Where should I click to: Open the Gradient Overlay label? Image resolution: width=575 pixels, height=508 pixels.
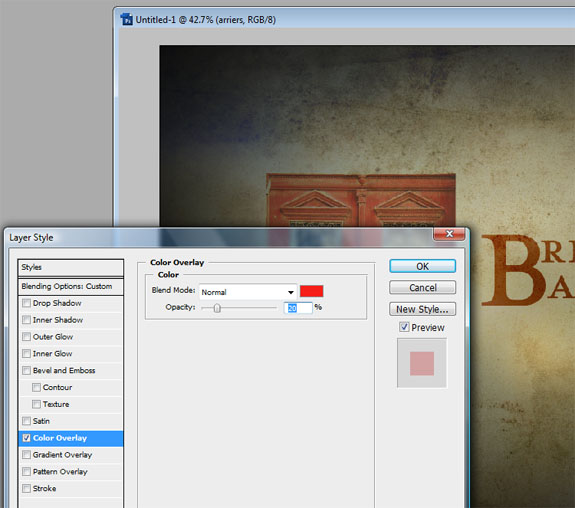point(62,455)
